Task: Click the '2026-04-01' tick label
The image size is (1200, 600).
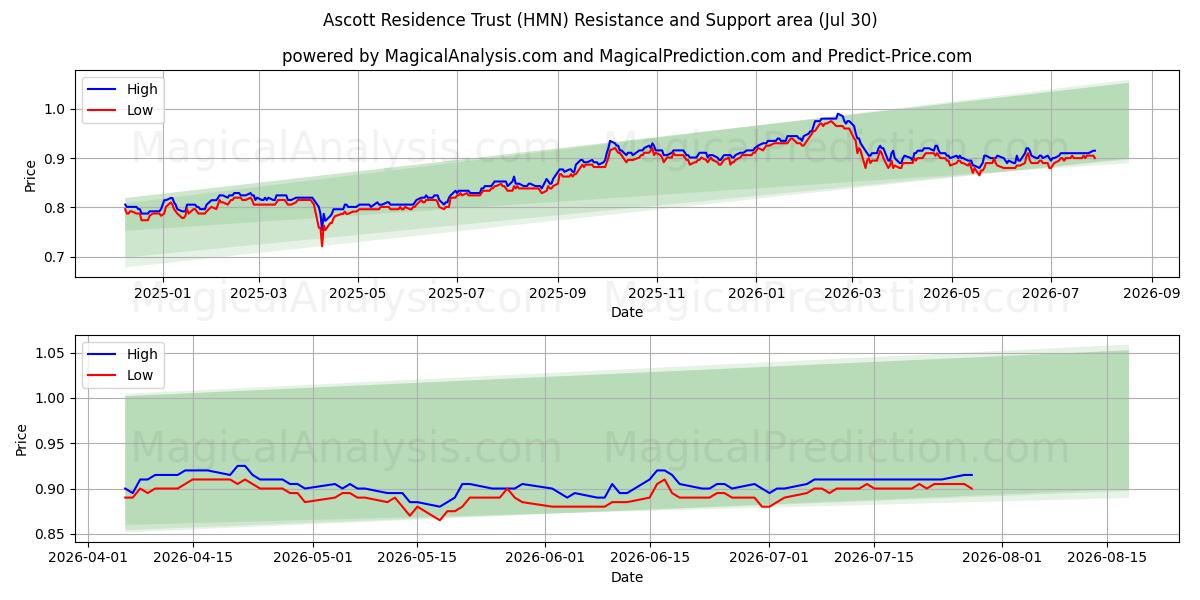Action: click(x=88, y=558)
